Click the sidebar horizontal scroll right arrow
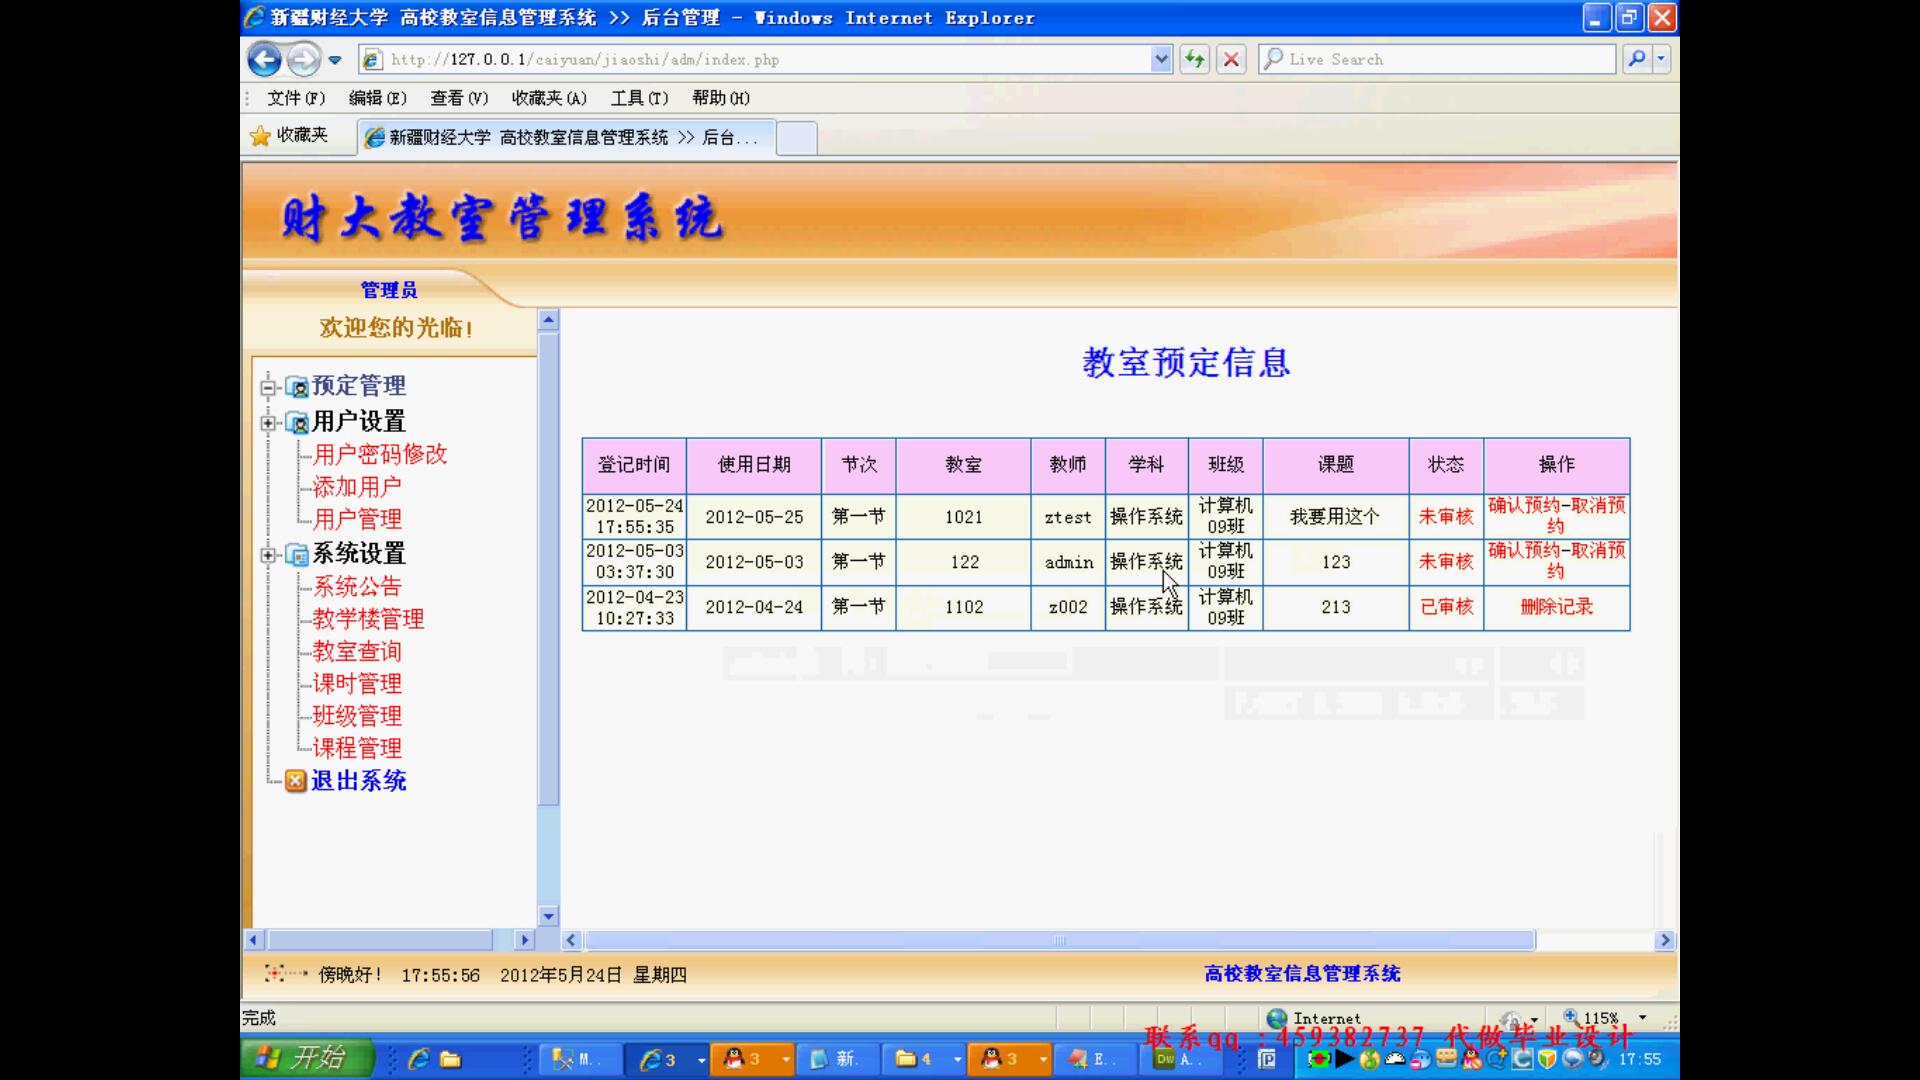 pyautogui.click(x=524, y=940)
